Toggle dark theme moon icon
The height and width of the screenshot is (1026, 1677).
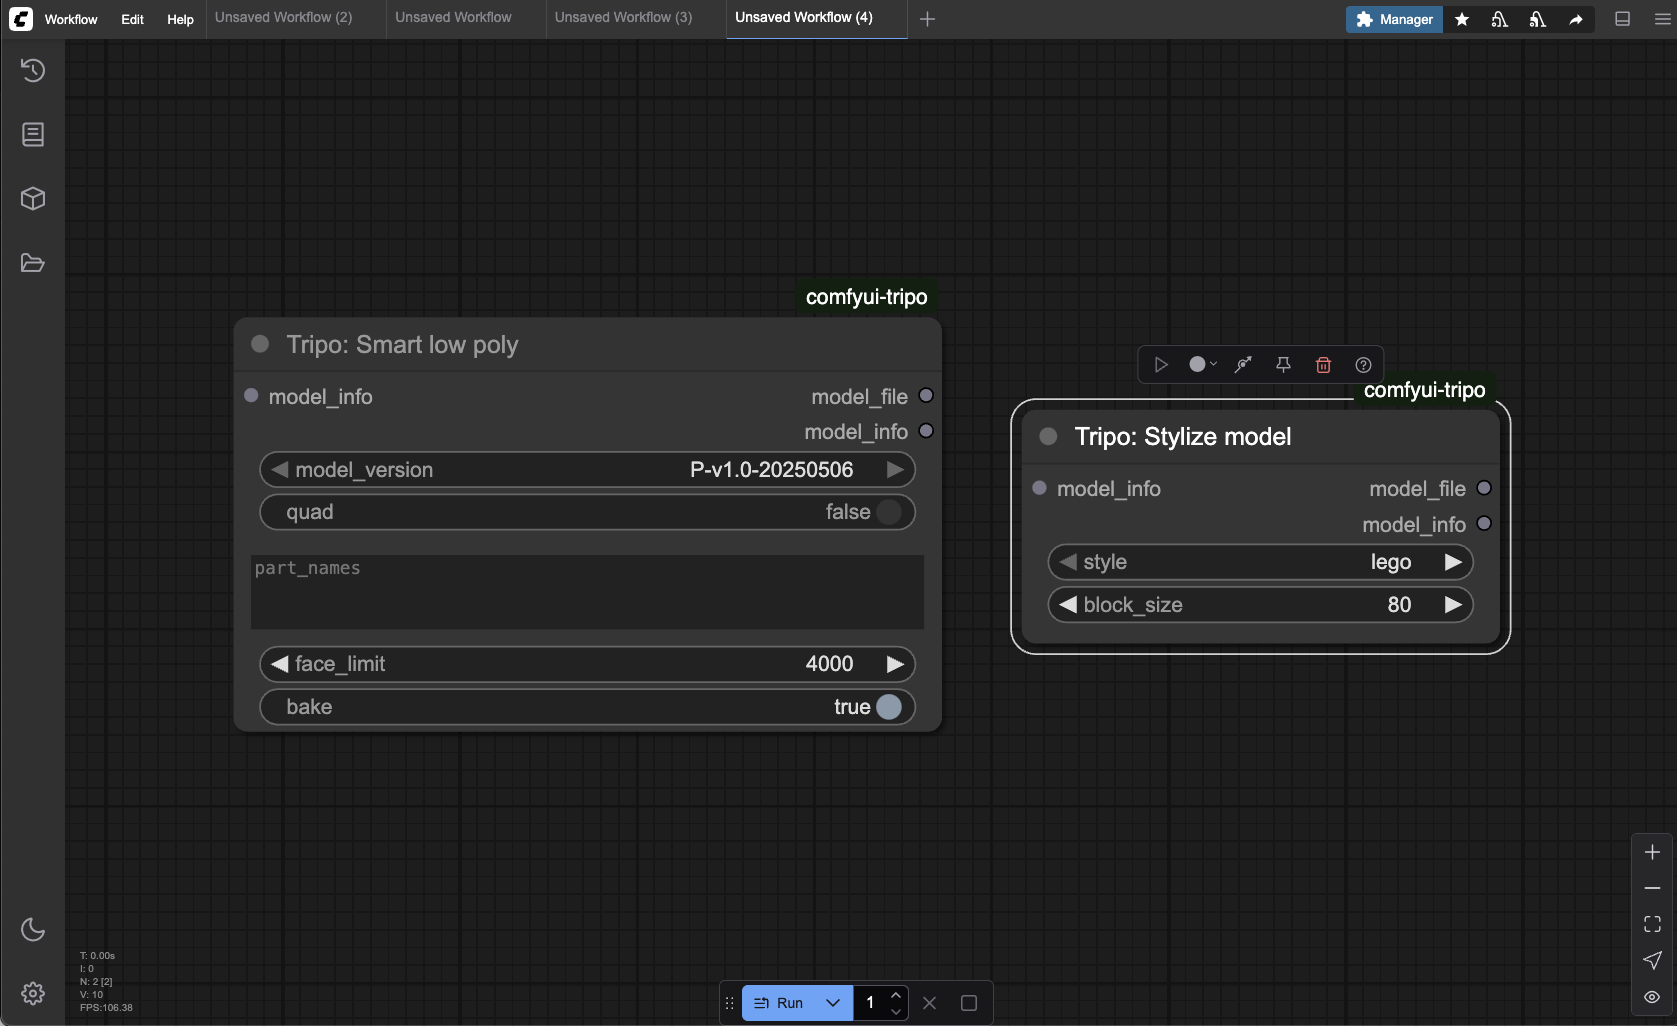[33, 929]
